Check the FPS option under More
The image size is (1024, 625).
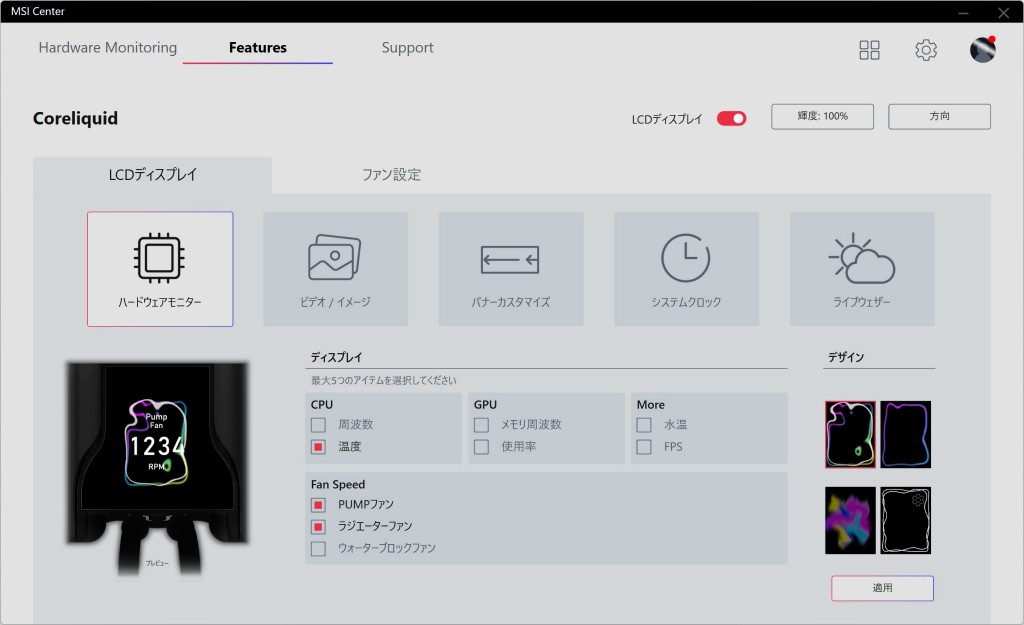(644, 447)
